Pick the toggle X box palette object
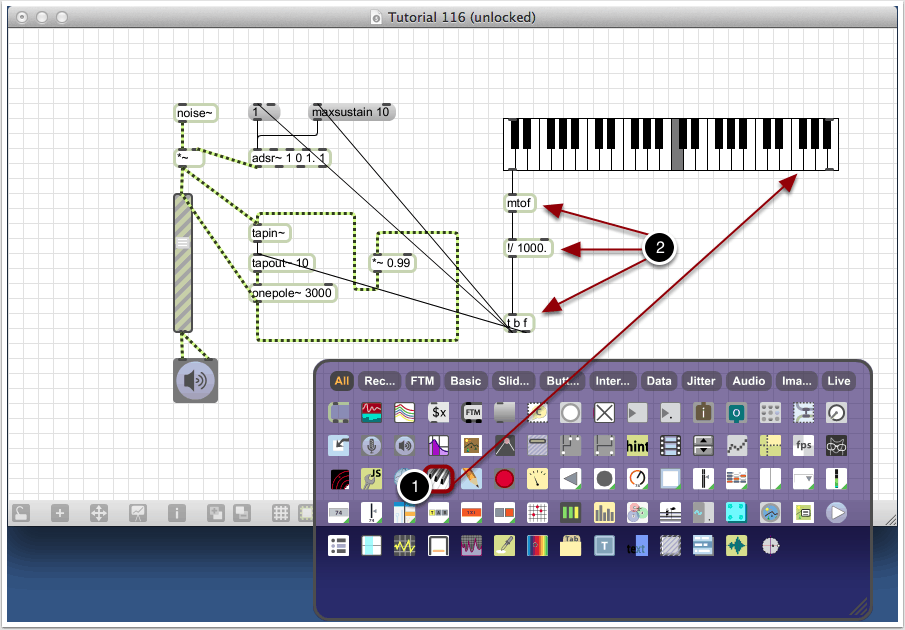905x630 pixels. coord(603,412)
